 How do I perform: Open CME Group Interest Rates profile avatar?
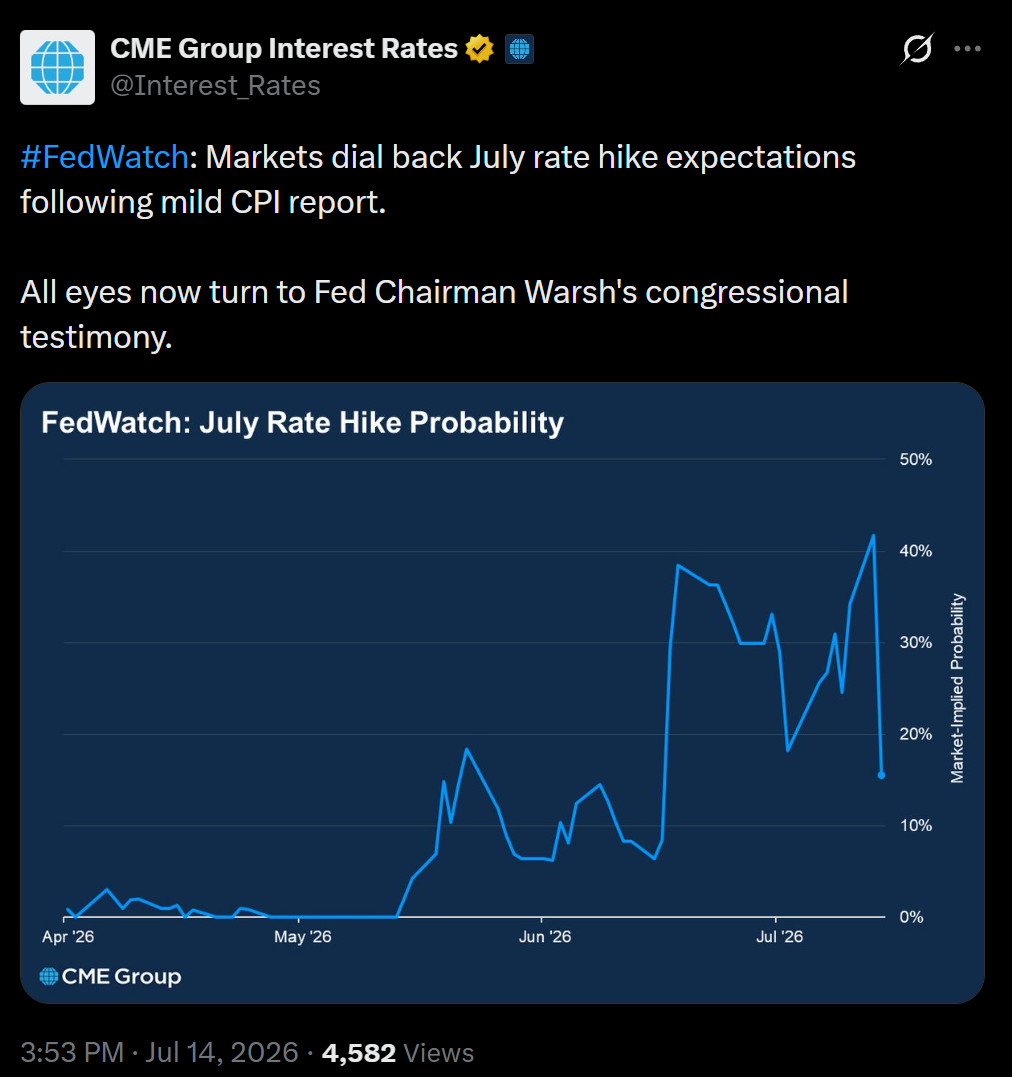coord(58,67)
